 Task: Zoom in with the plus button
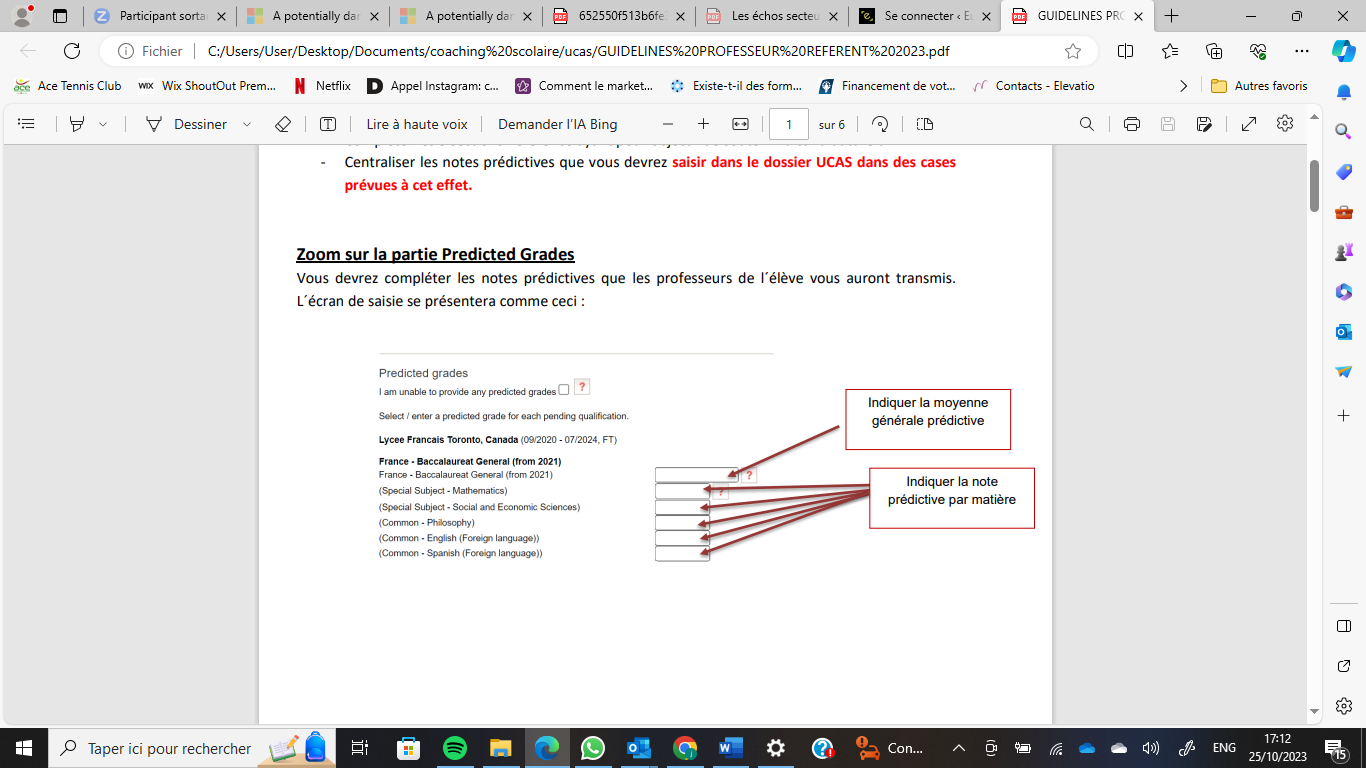(x=703, y=124)
